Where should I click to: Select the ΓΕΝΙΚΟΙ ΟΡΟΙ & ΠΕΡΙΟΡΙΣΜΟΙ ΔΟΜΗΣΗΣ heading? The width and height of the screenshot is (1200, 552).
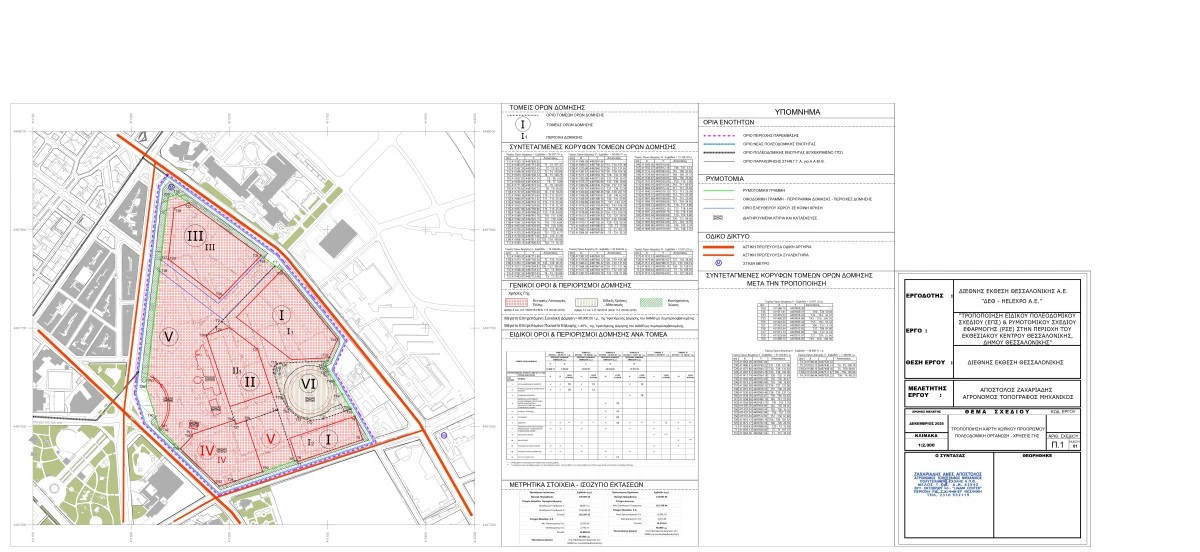pyautogui.click(x=598, y=284)
